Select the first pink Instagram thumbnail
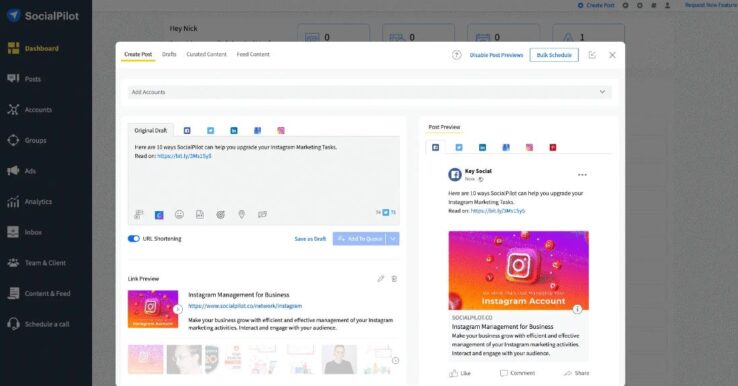 pyautogui.click(x=145, y=359)
